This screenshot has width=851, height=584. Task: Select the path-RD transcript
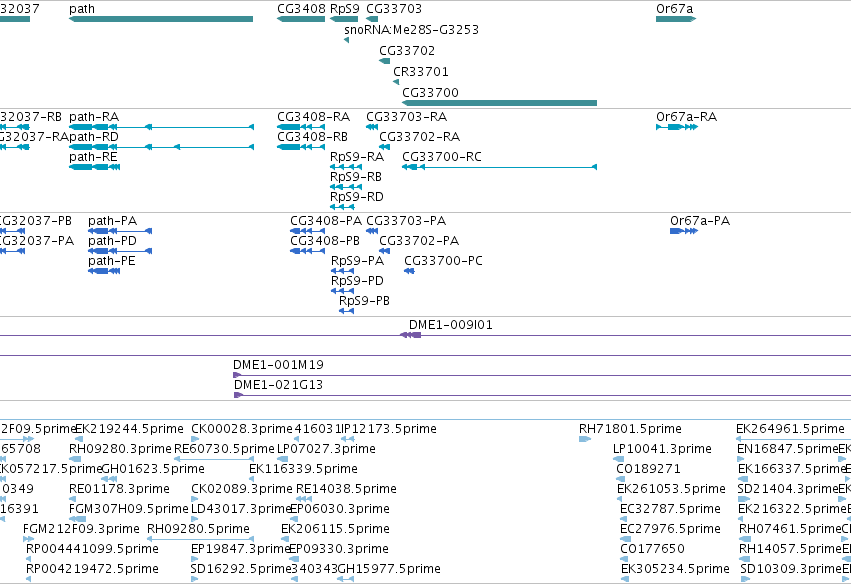pyautogui.click(x=161, y=147)
